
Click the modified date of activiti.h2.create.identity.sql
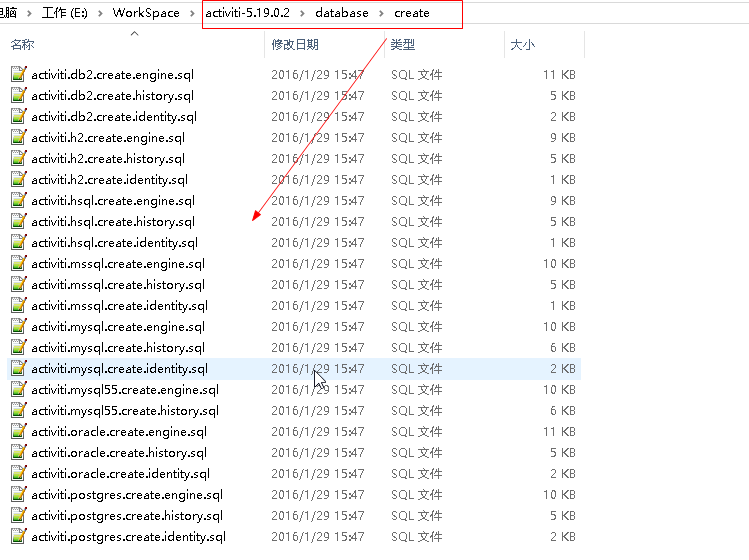tap(318, 180)
